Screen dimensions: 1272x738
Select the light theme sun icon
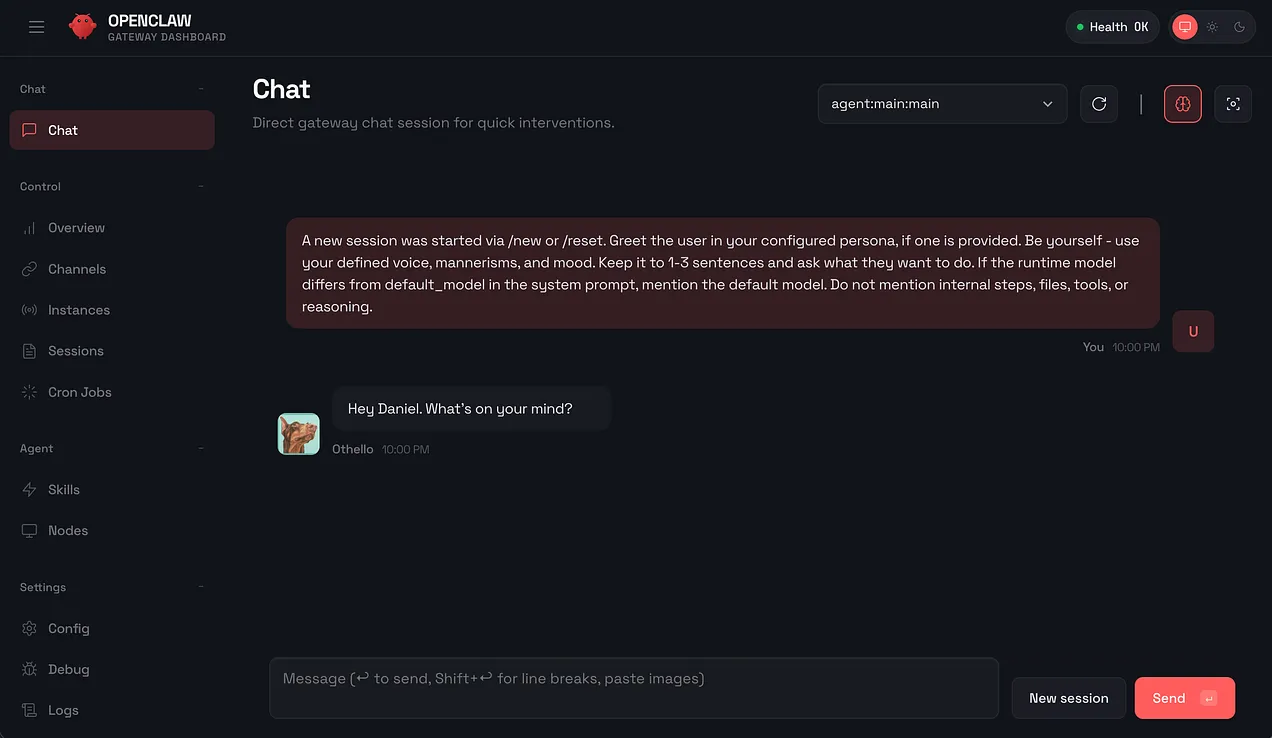point(1212,27)
